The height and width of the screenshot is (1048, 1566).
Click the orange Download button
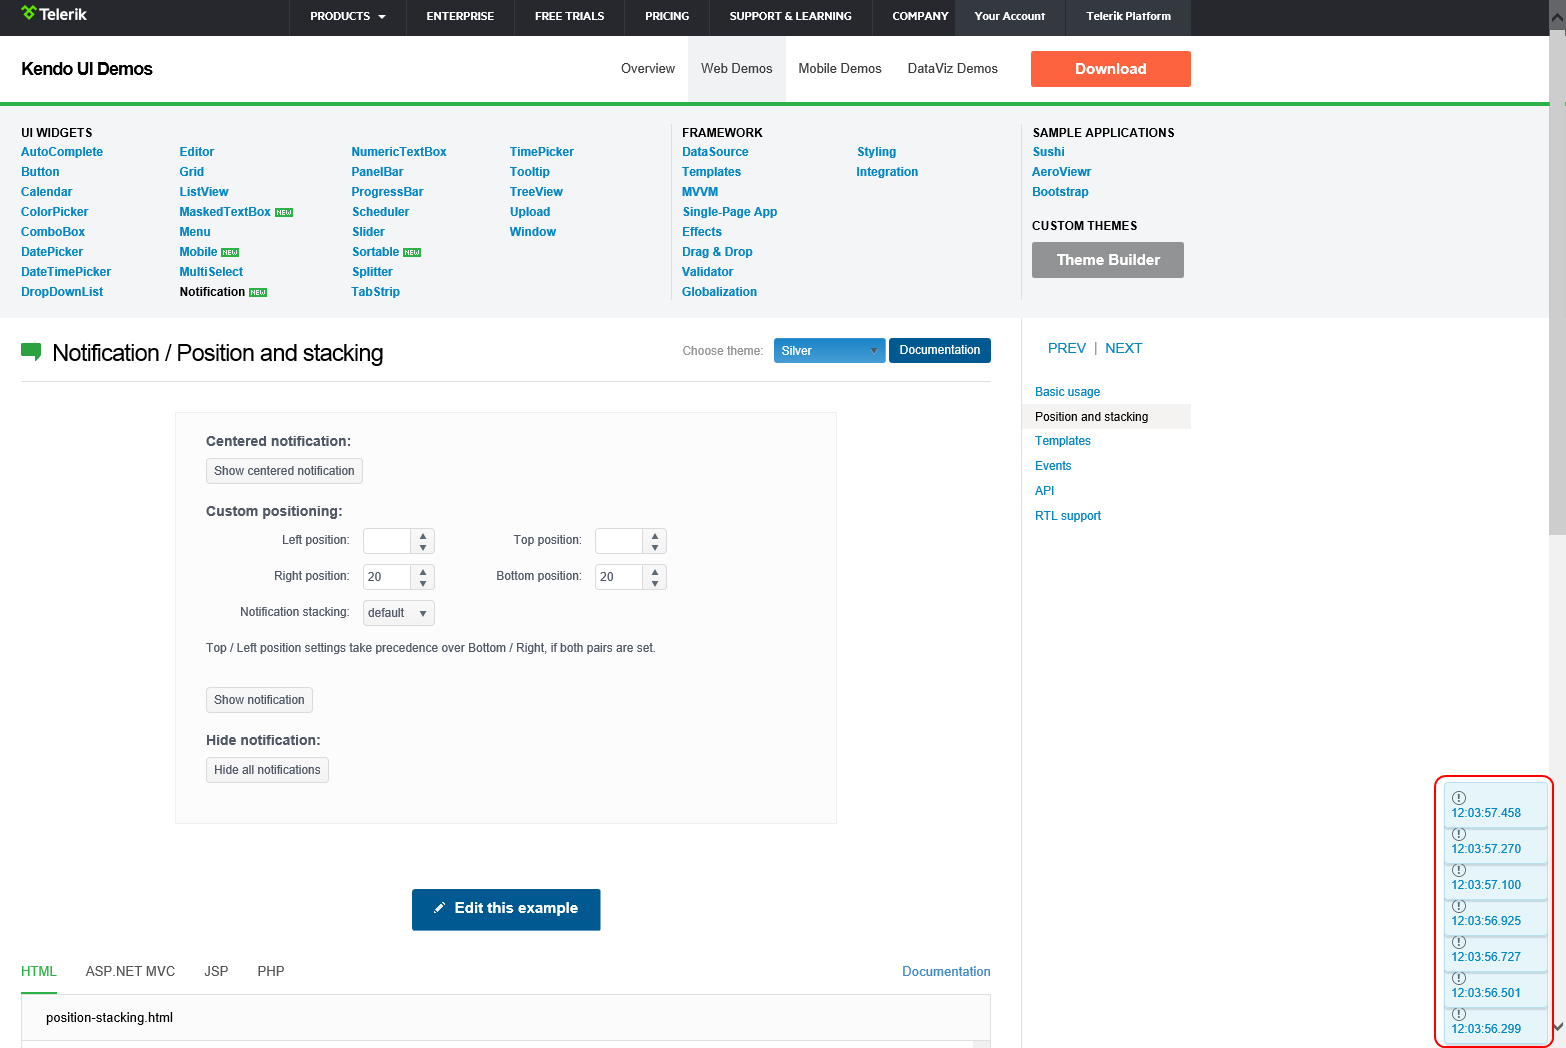(1111, 69)
